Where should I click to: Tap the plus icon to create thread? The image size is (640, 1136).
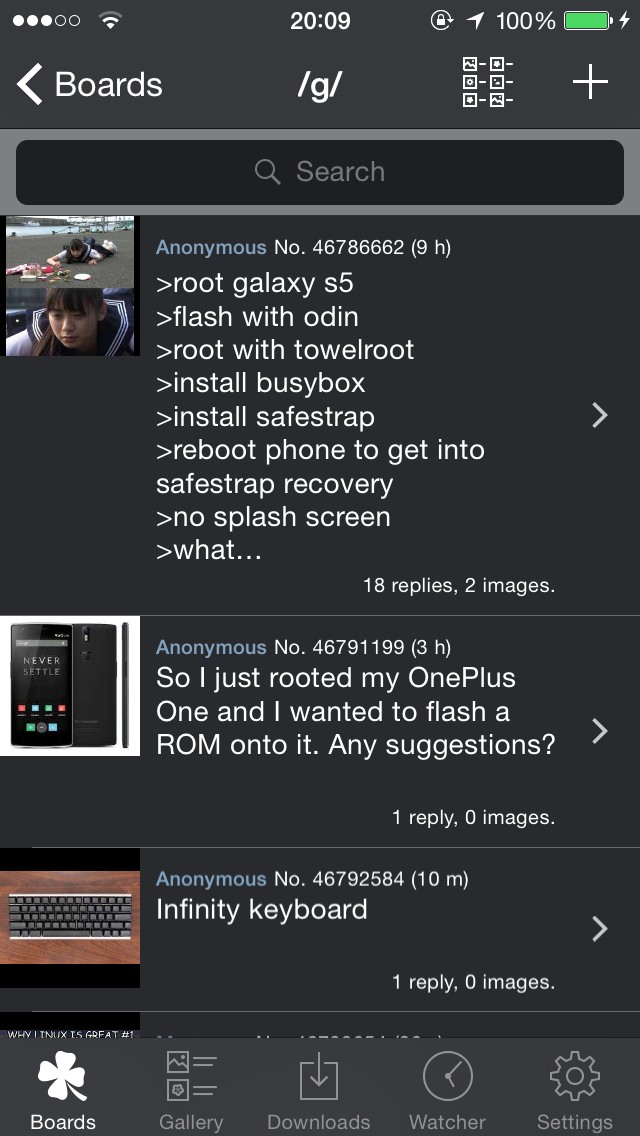pyautogui.click(x=591, y=82)
